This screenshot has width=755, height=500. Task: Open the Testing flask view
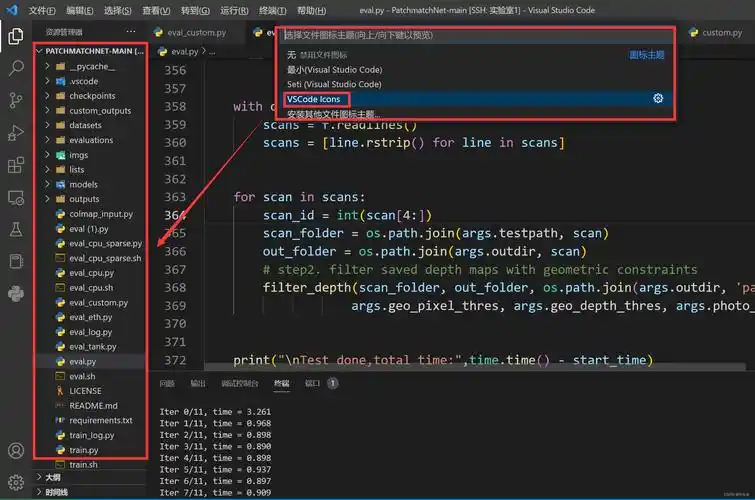[16, 229]
